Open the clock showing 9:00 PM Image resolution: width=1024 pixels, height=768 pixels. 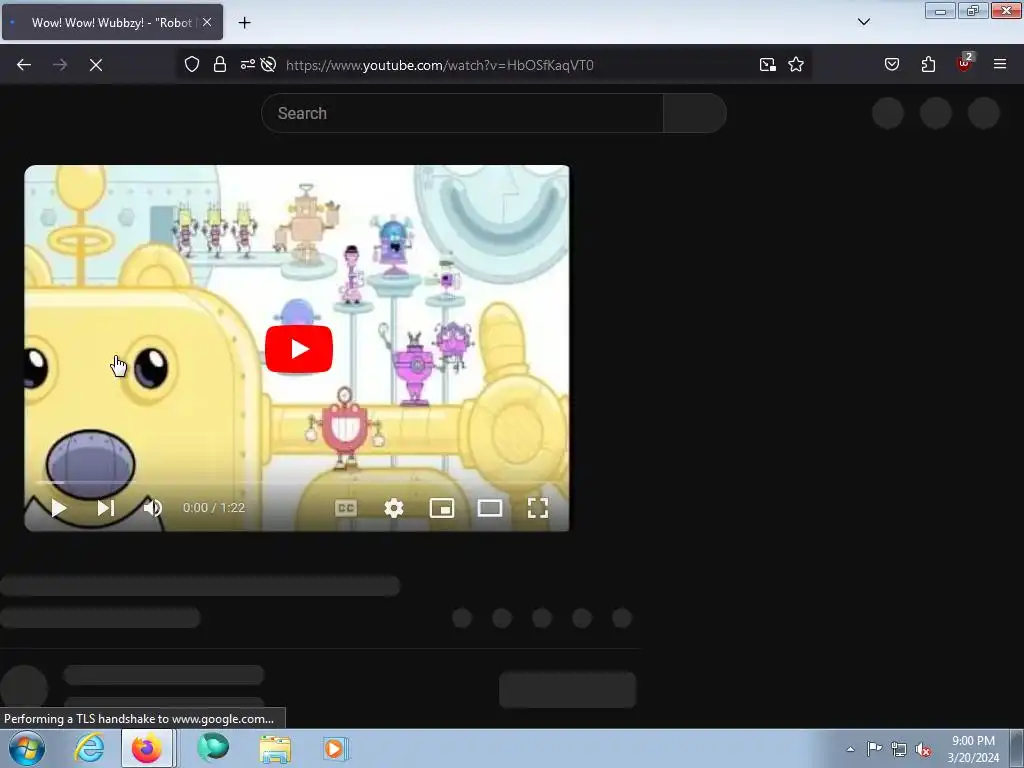coord(973,749)
